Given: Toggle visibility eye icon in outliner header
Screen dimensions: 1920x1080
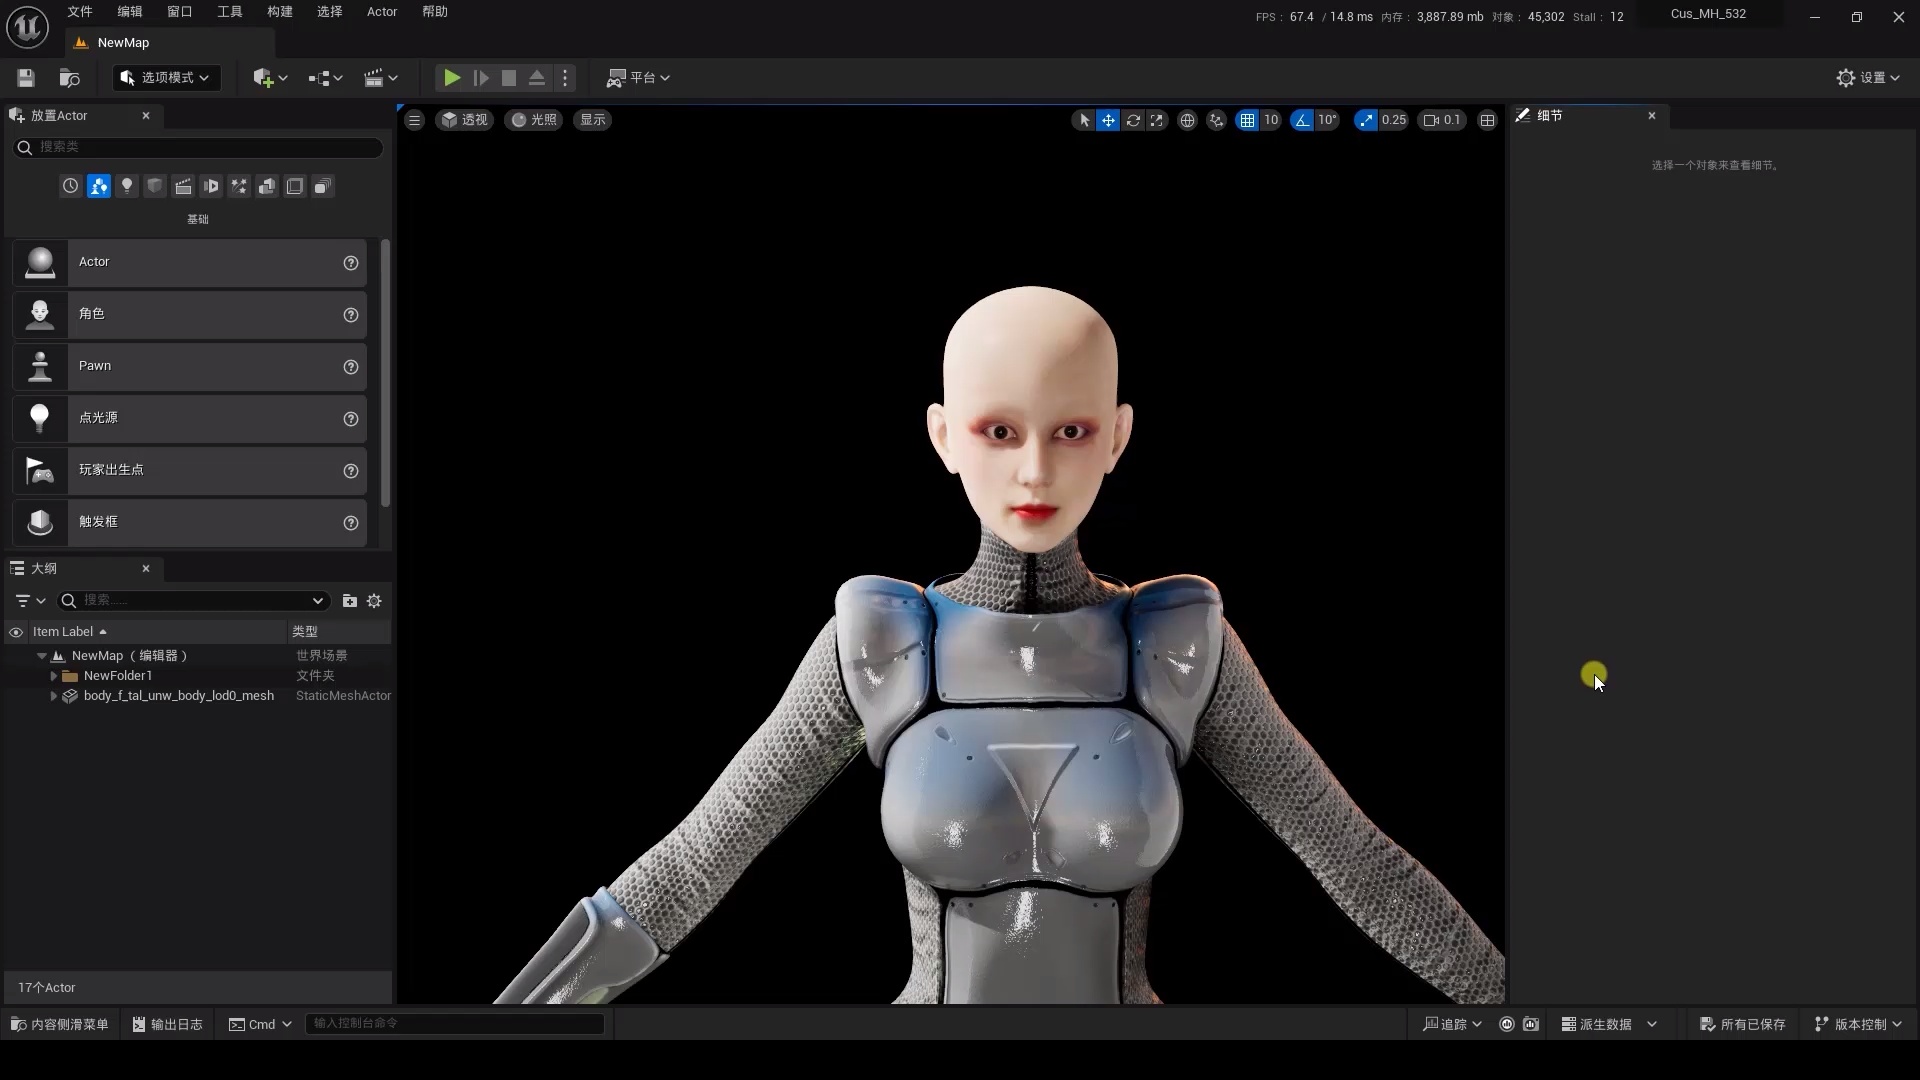Looking at the screenshot, I should (x=16, y=632).
